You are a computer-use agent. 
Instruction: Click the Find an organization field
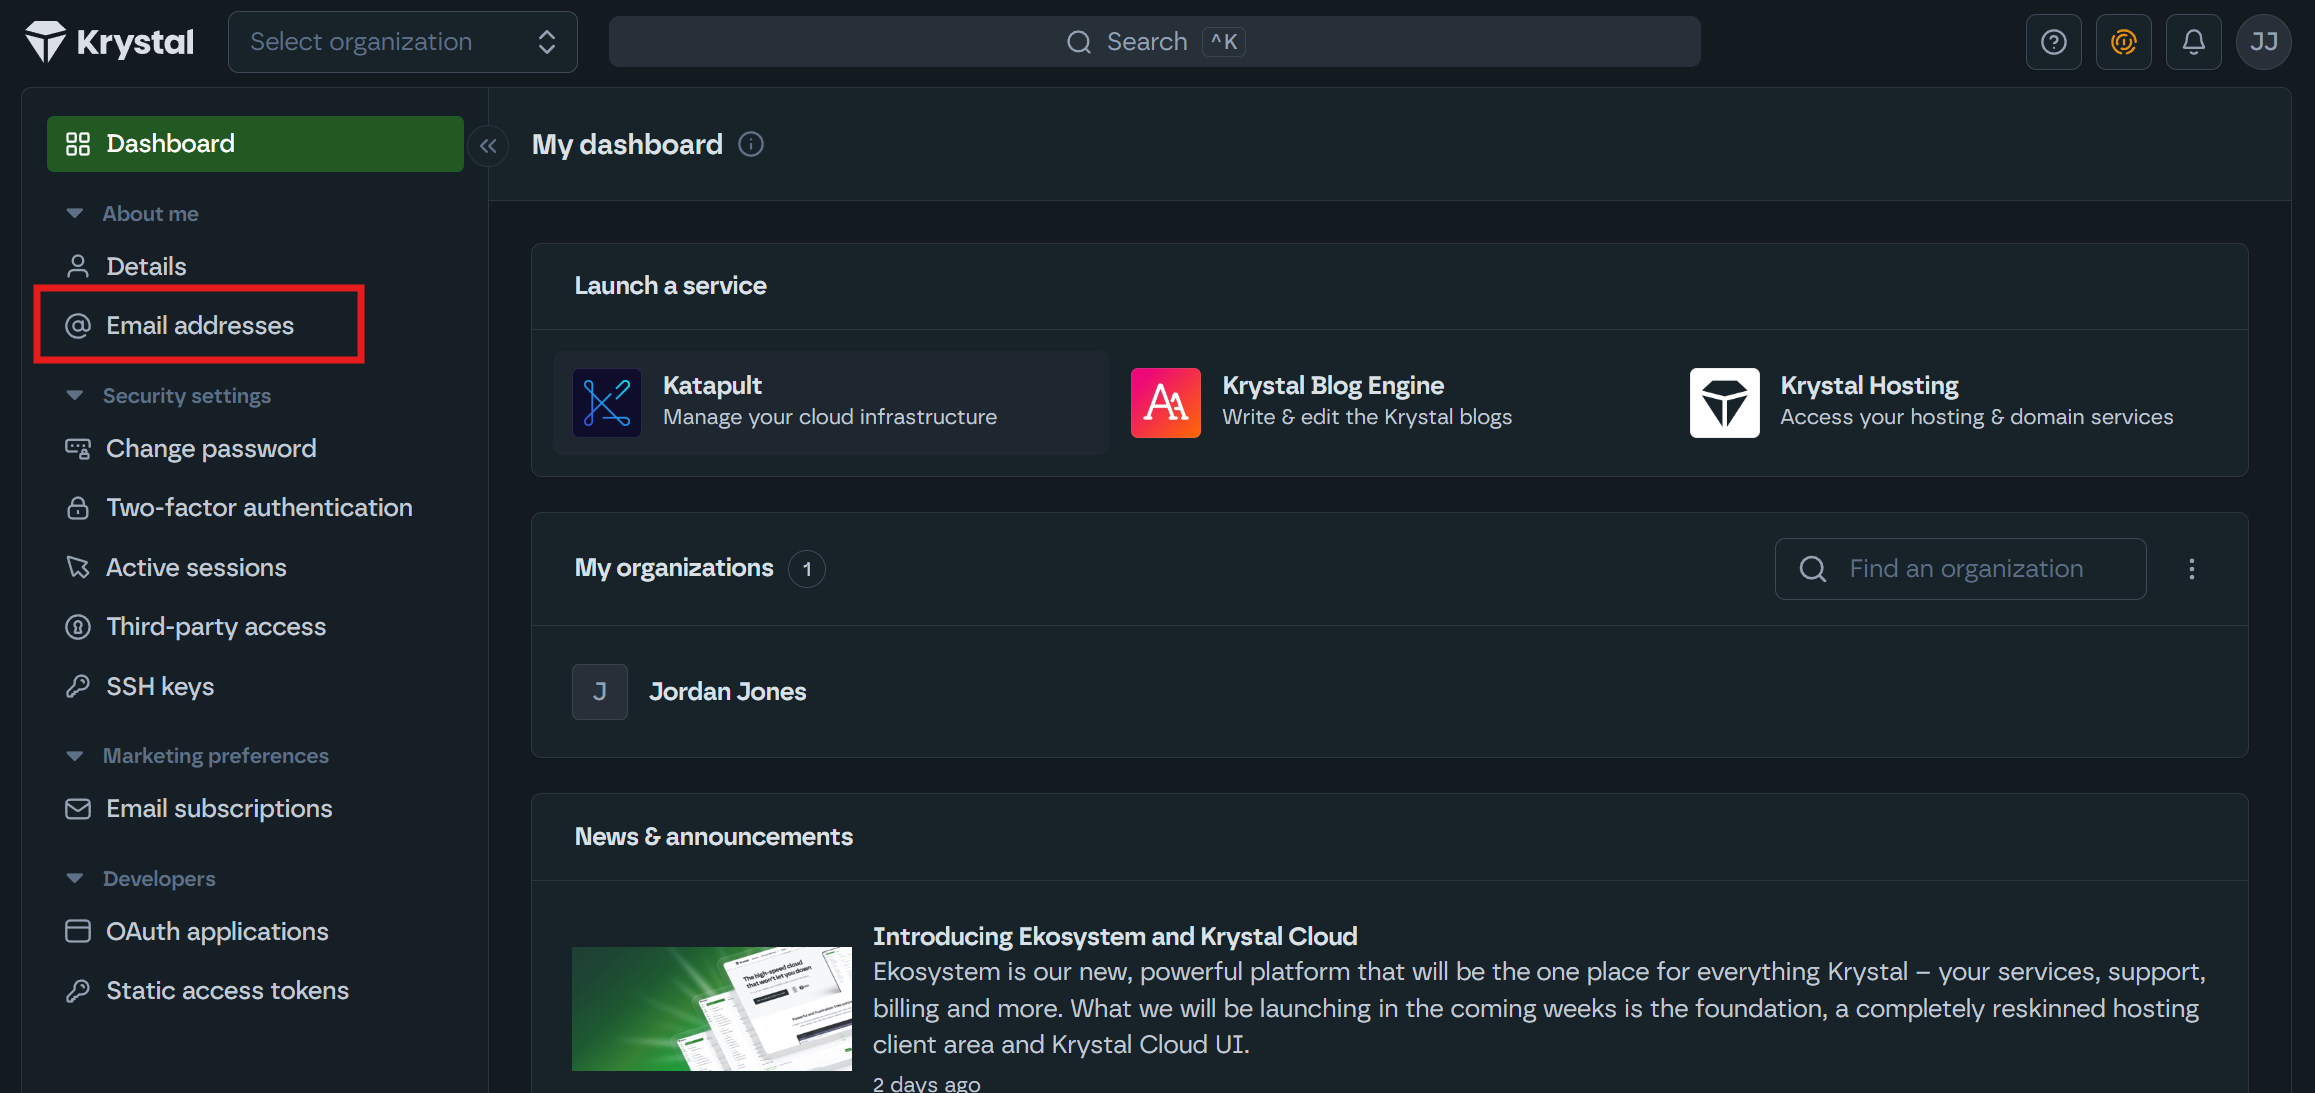pyautogui.click(x=1966, y=569)
